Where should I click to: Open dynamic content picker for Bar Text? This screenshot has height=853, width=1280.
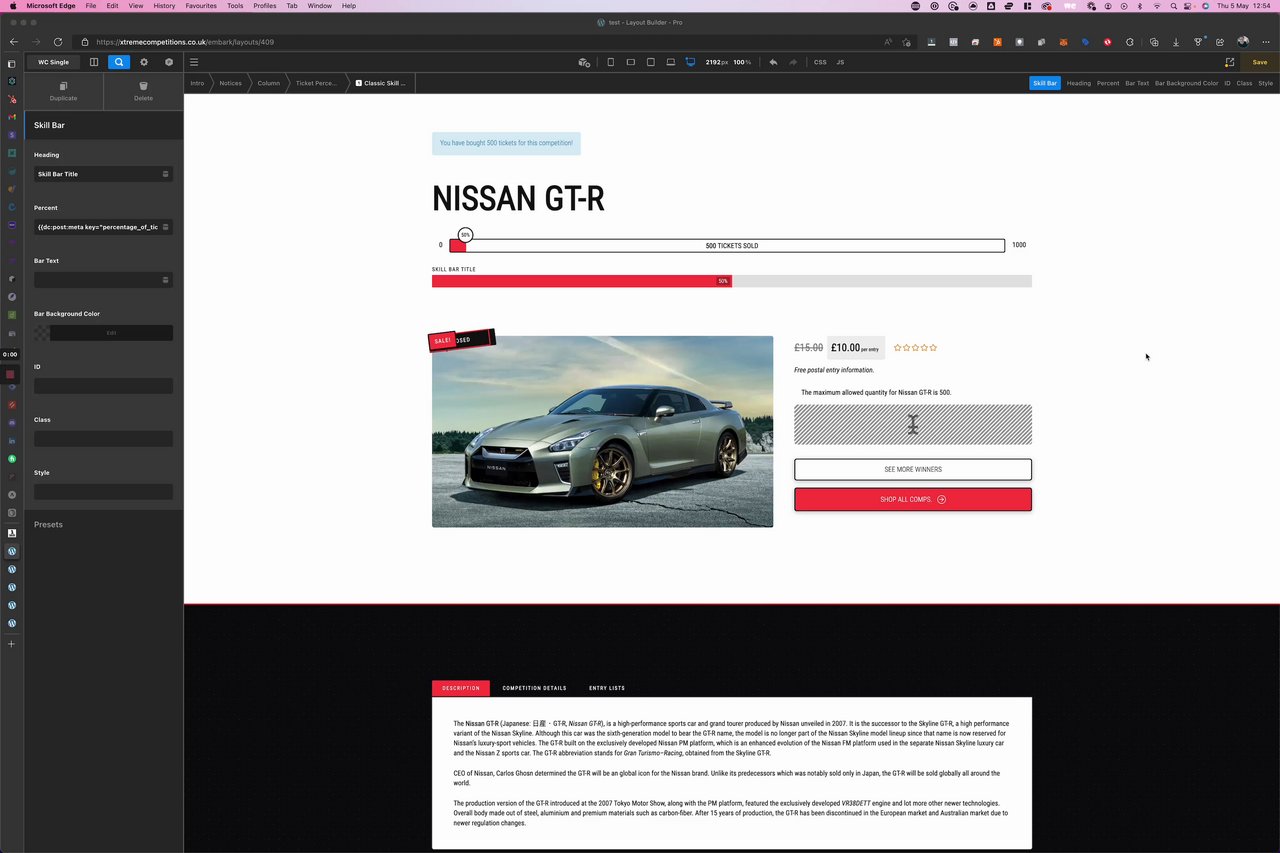tap(165, 280)
